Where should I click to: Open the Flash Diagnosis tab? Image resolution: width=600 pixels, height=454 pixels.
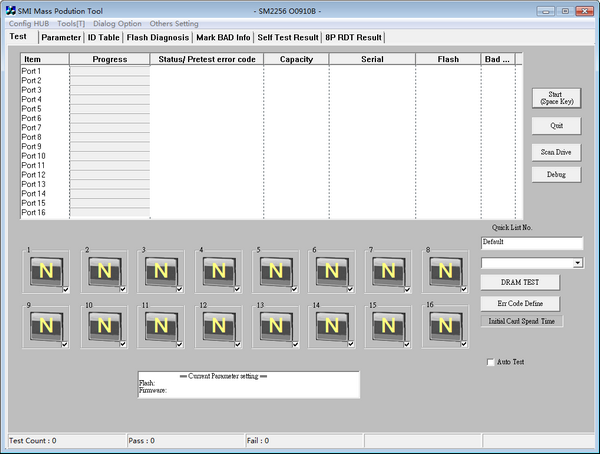coord(158,37)
